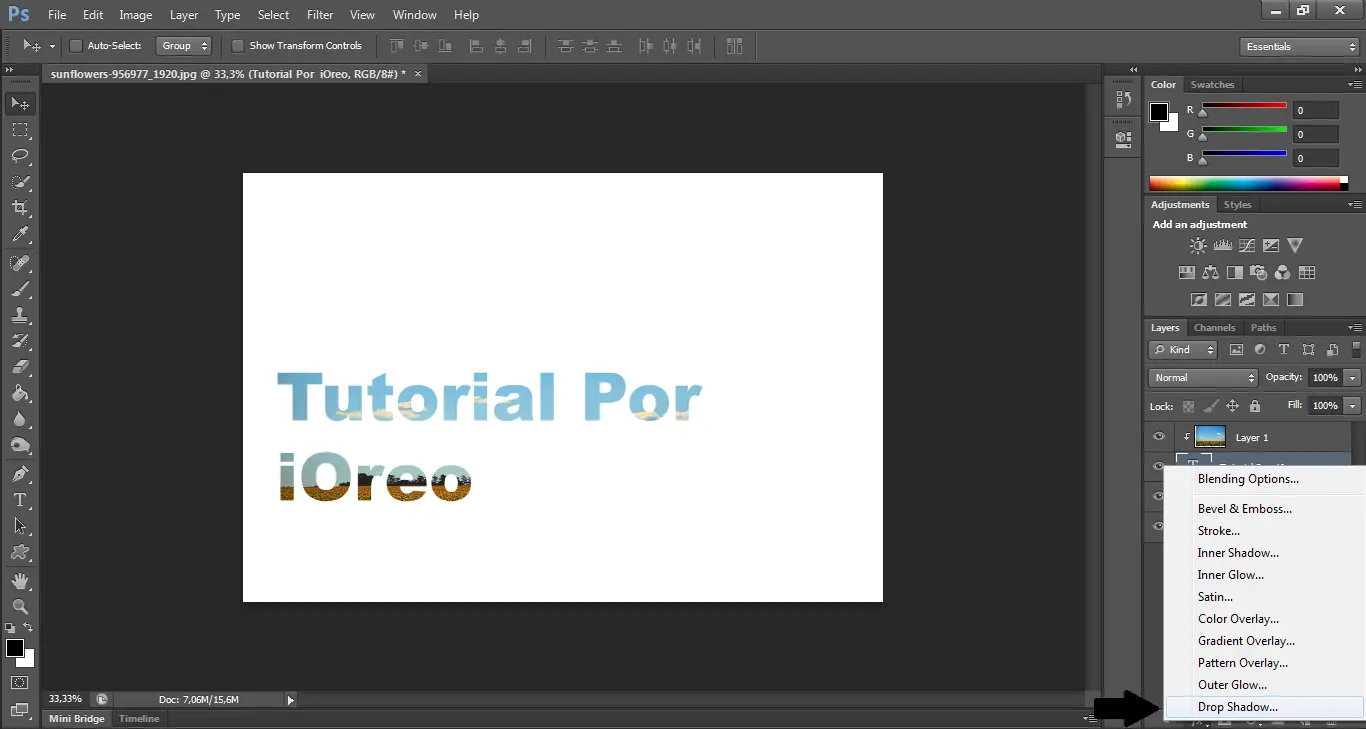1366x729 pixels.
Task: Switch to the Styles tab
Action: [x=1237, y=205]
